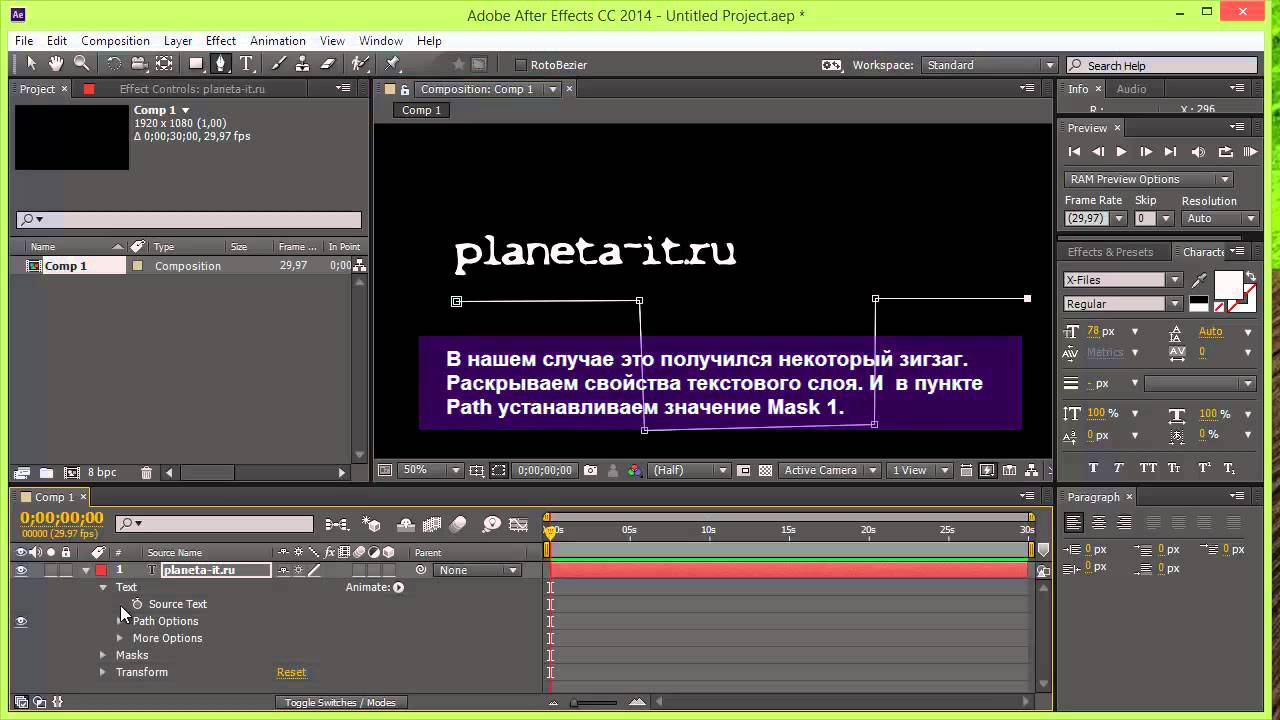1280x720 pixels.
Task: Toggle Faux Bold in Character panel
Action: (x=1093, y=468)
